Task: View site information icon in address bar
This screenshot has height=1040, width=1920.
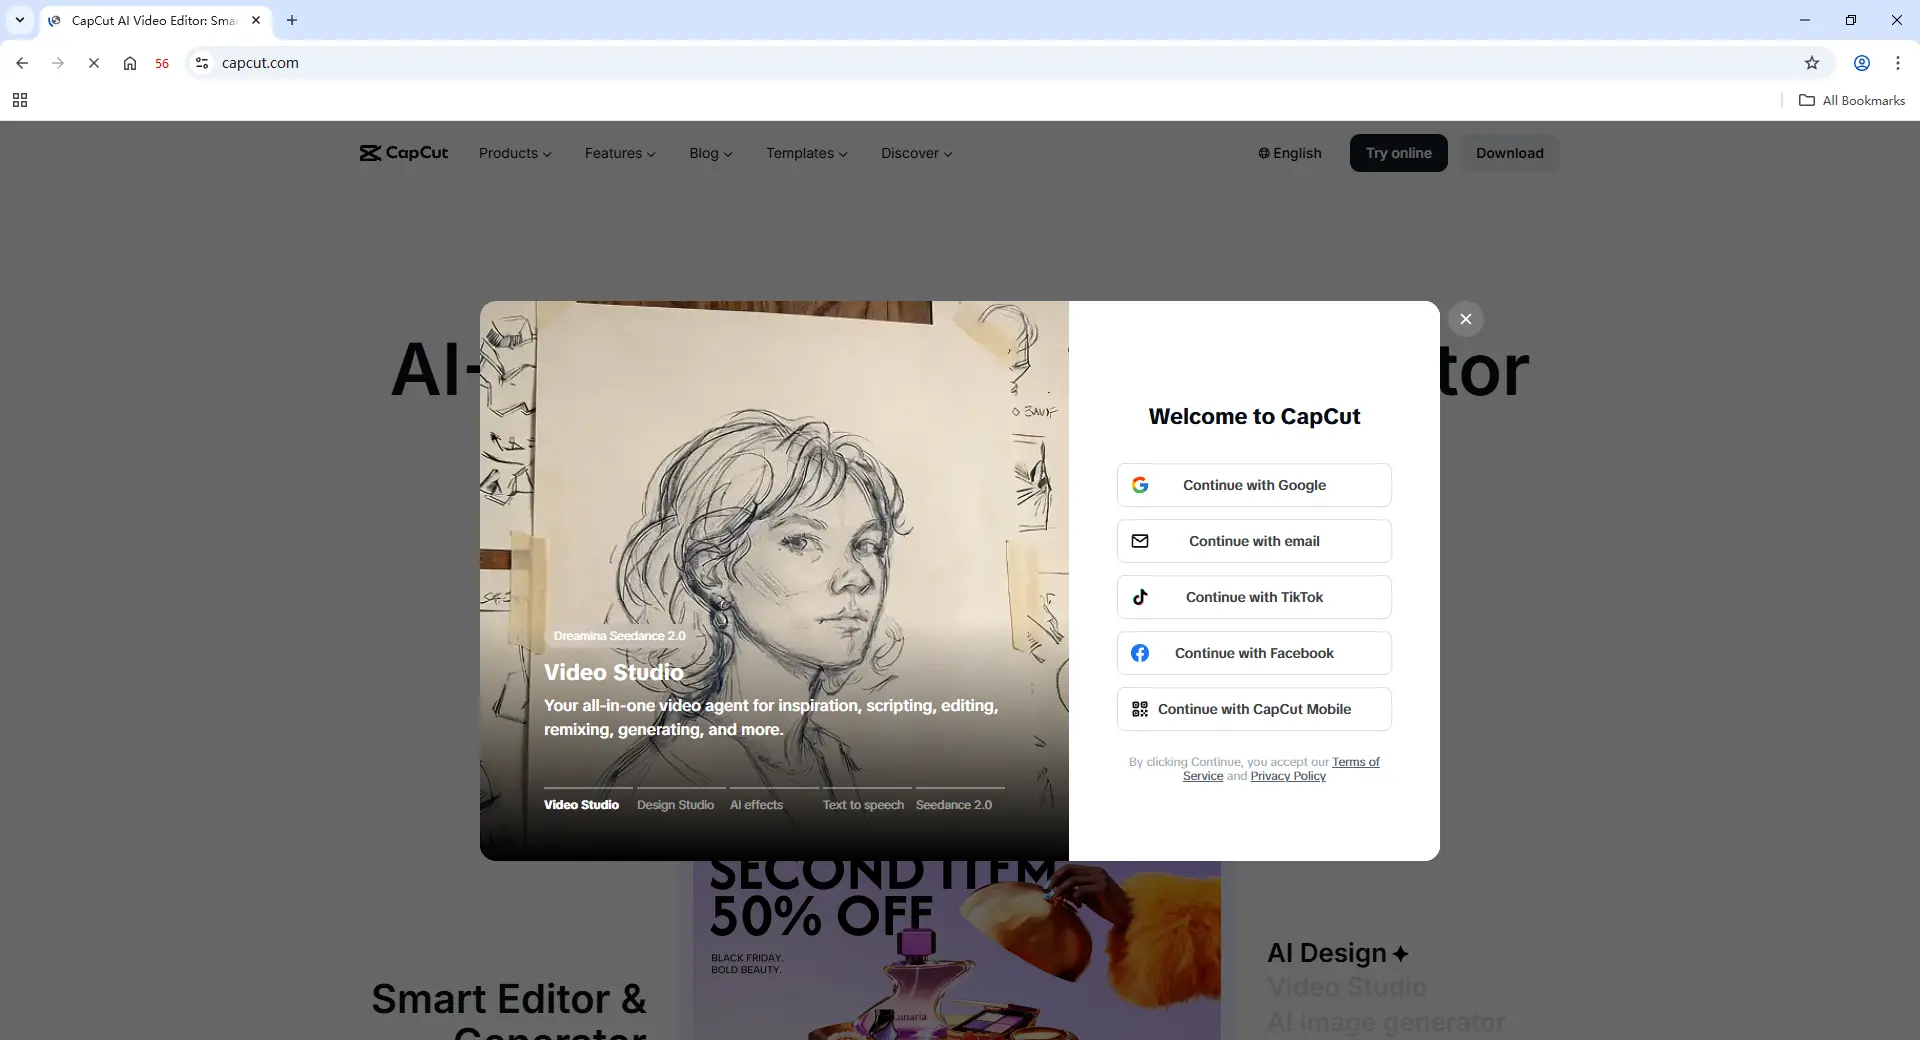Action: point(202,63)
